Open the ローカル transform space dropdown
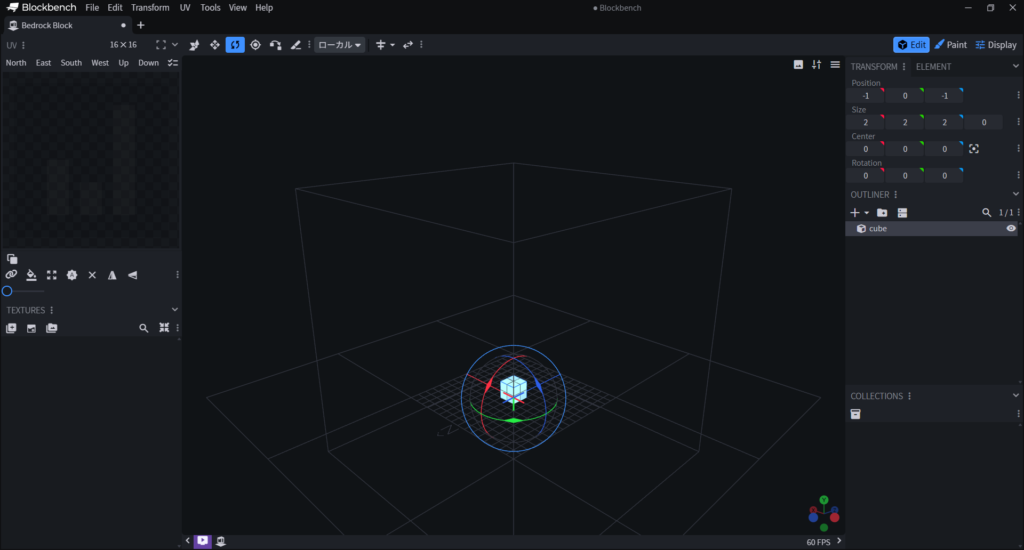The height and width of the screenshot is (550, 1024). [x=340, y=45]
